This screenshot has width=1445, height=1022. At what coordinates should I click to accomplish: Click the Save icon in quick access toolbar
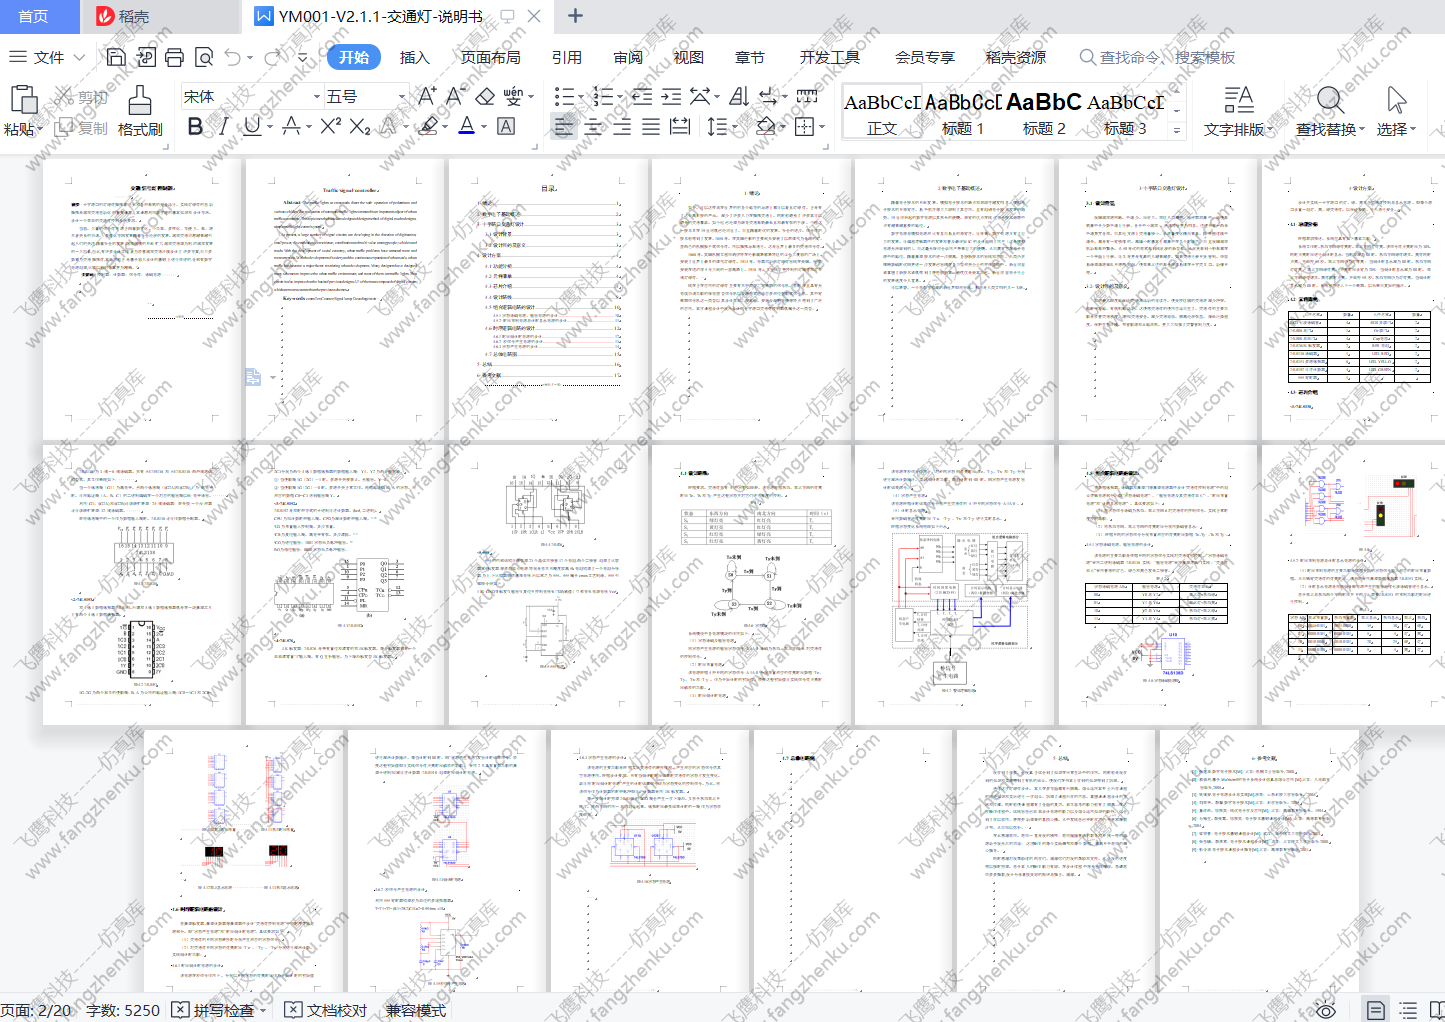tap(116, 57)
